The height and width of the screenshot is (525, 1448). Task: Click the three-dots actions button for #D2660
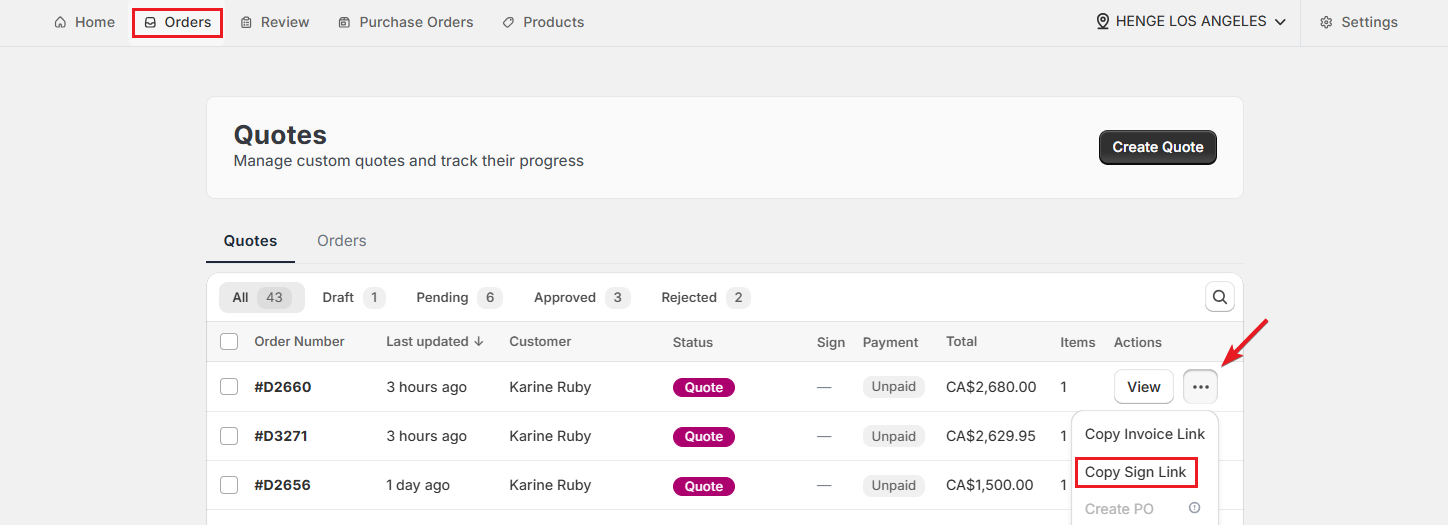click(1200, 387)
